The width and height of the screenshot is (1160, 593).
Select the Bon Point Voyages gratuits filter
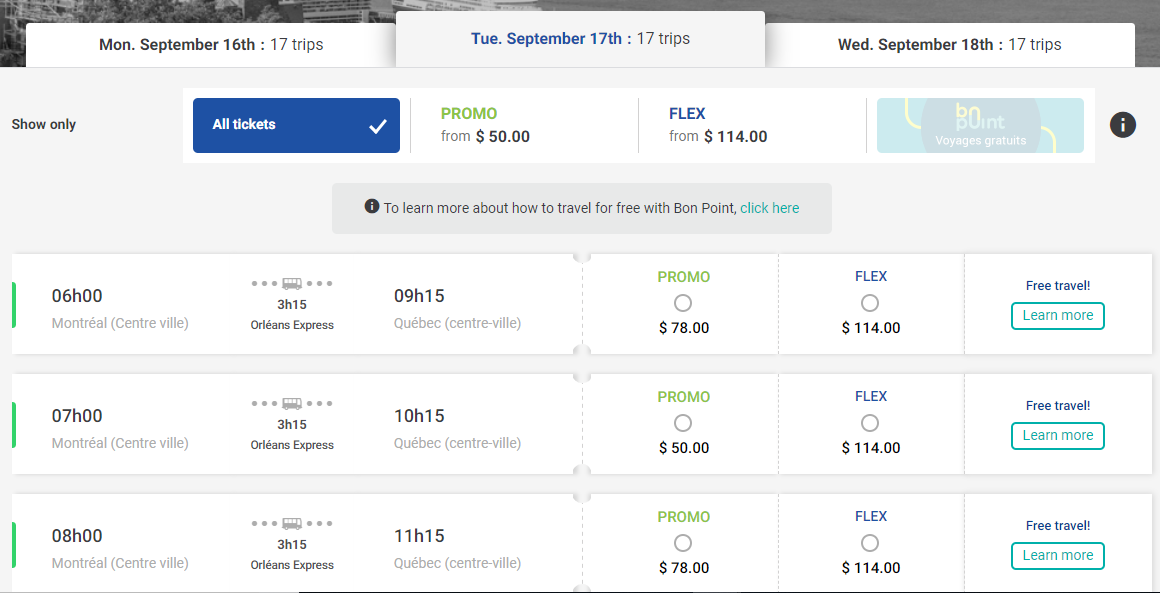[x=980, y=126]
